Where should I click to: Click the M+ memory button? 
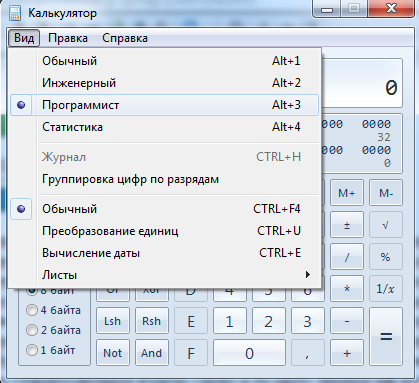click(x=347, y=193)
